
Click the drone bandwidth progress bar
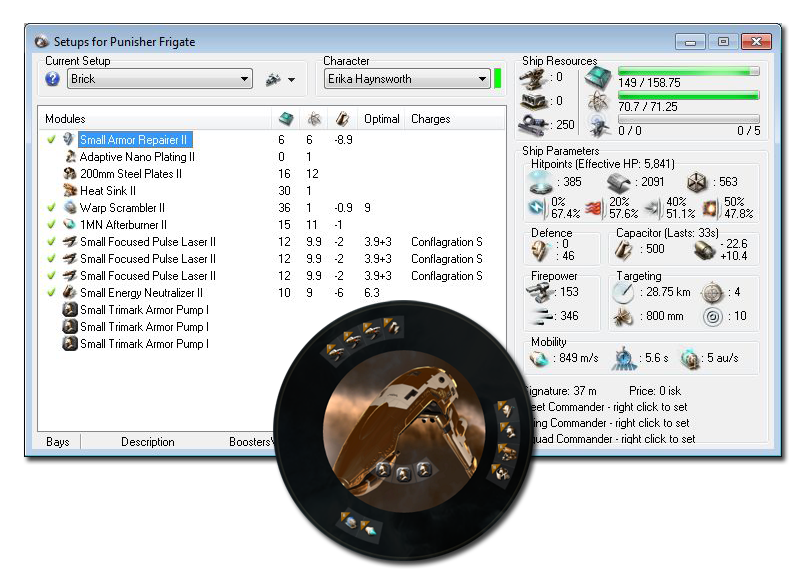[688, 119]
